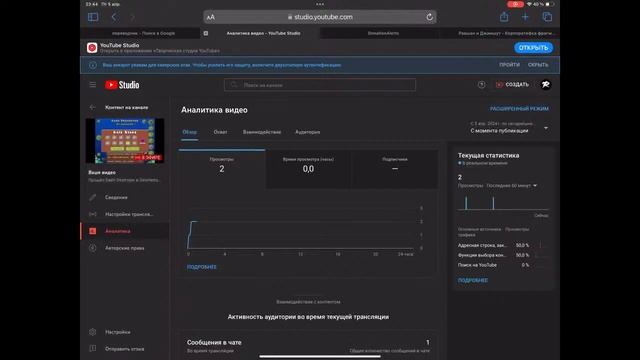Image resolution: width=640 pixels, height=360 pixels.
Task: Focus the channel search field
Action: (x=320, y=85)
